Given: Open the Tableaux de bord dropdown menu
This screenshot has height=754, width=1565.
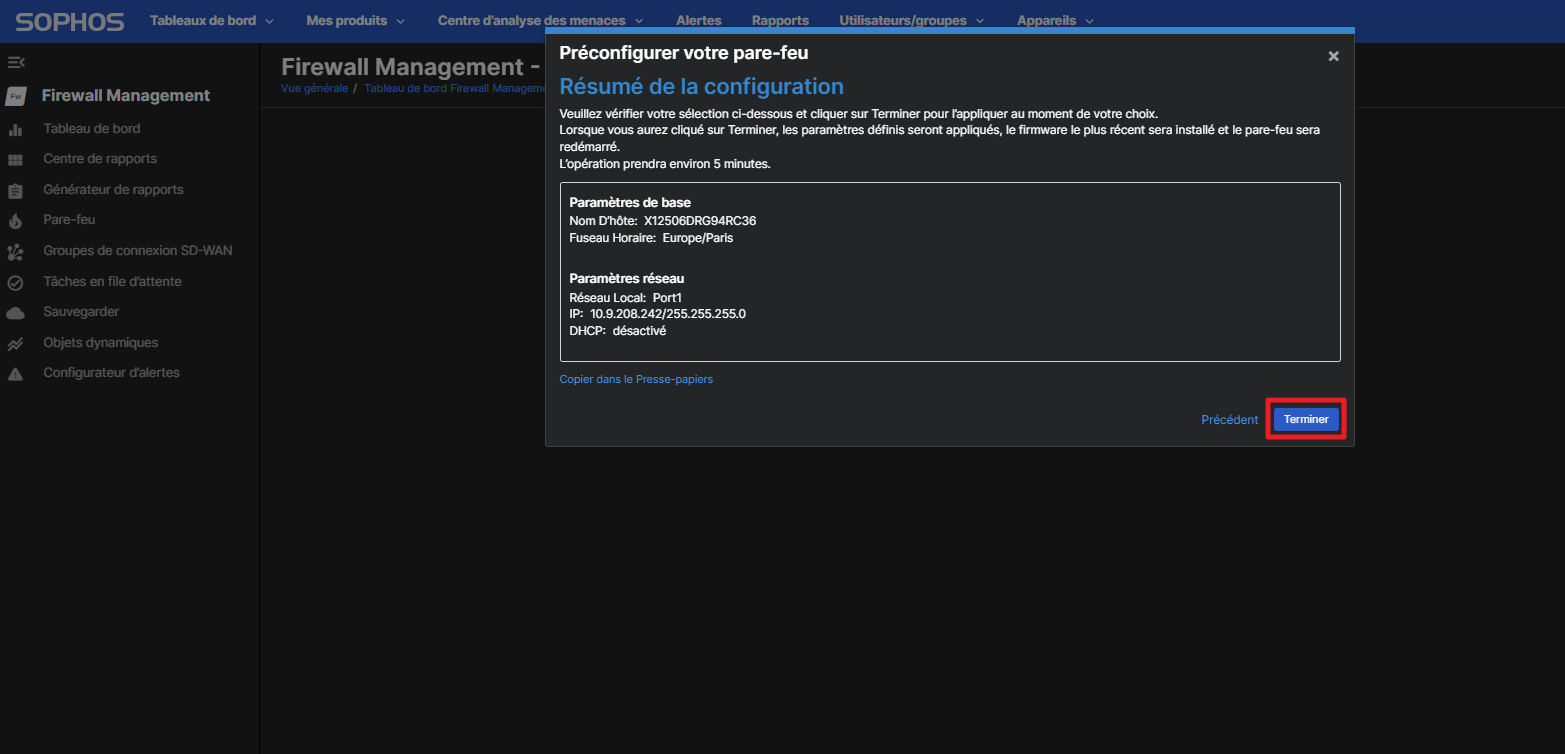Looking at the screenshot, I should (212, 20).
